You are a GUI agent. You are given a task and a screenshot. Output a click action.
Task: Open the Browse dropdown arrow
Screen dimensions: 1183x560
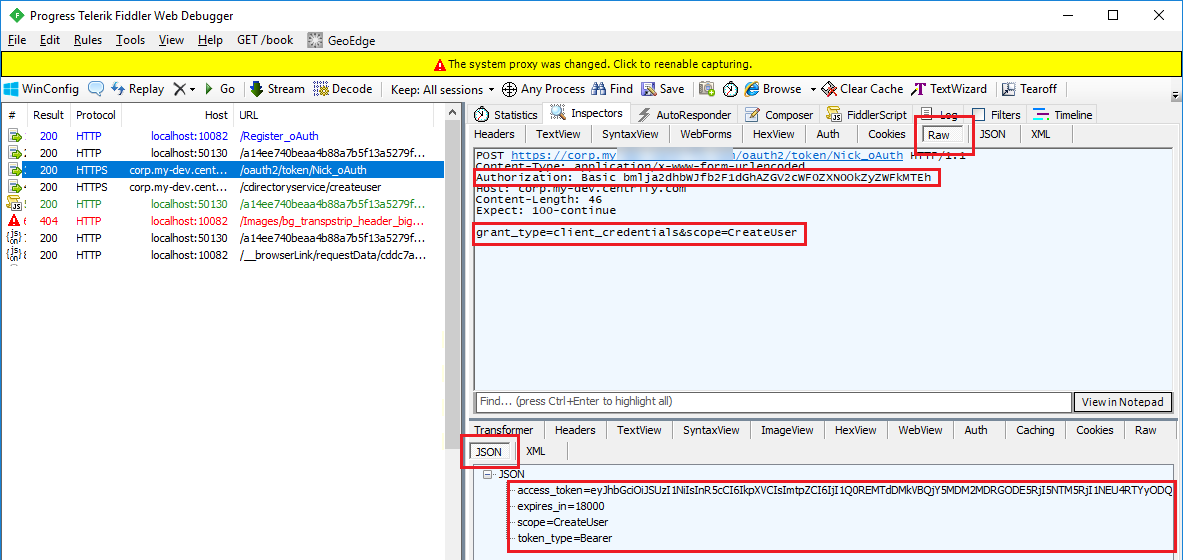coord(813,89)
